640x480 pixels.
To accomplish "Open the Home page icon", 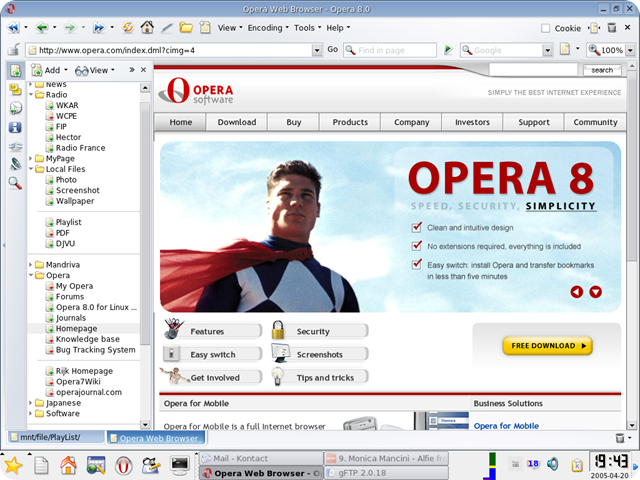I will click(x=147, y=27).
